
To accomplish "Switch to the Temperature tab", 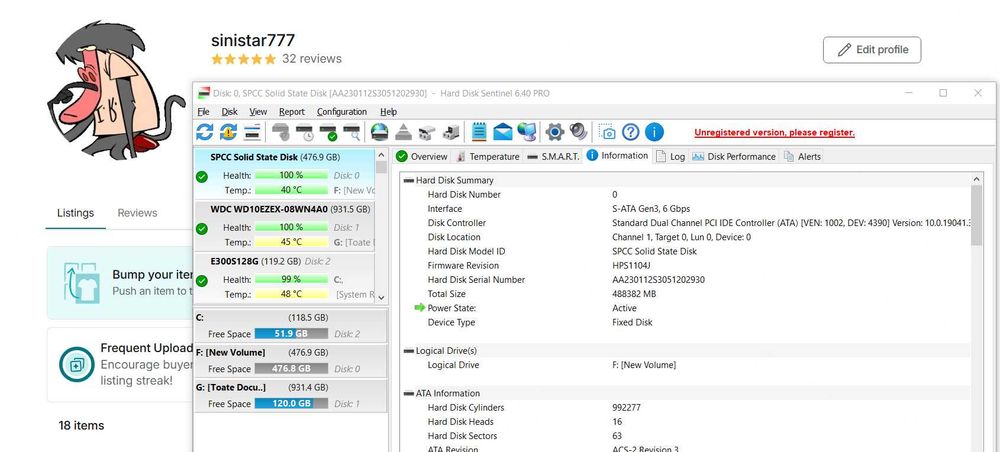I will [x=488, y=156].
